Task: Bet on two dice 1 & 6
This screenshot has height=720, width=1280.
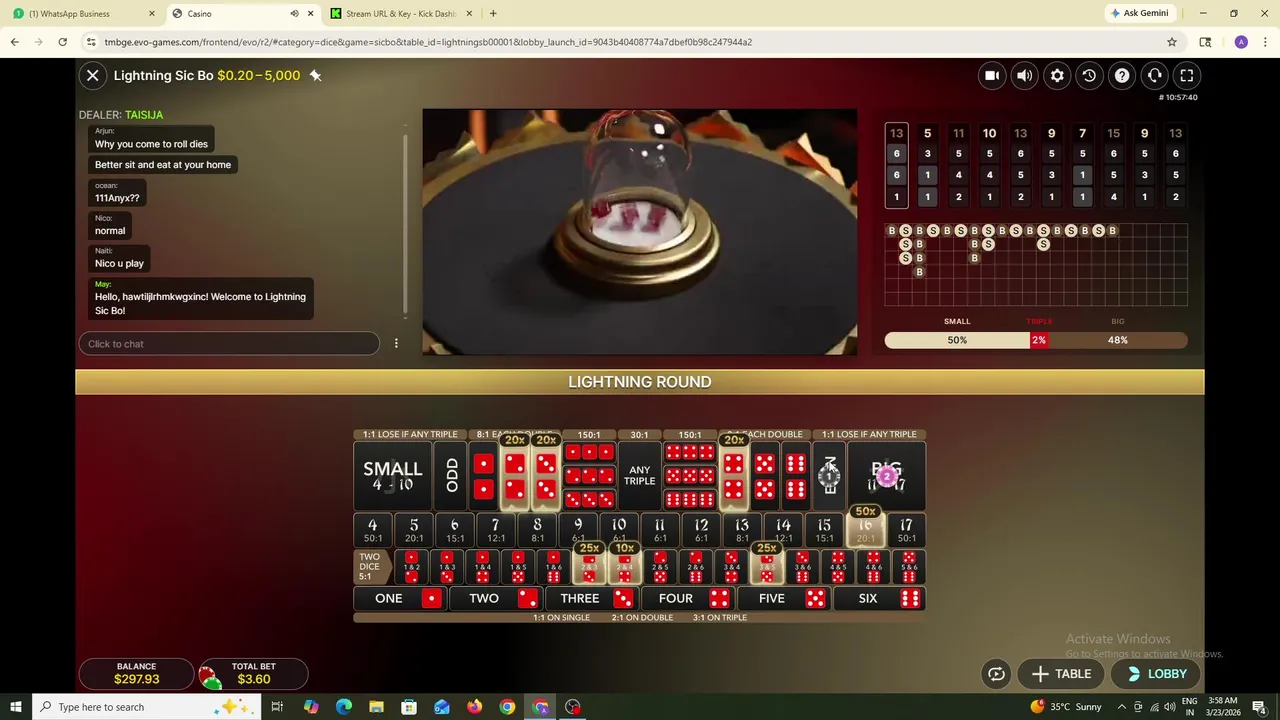Action: [x=553, y=567]
